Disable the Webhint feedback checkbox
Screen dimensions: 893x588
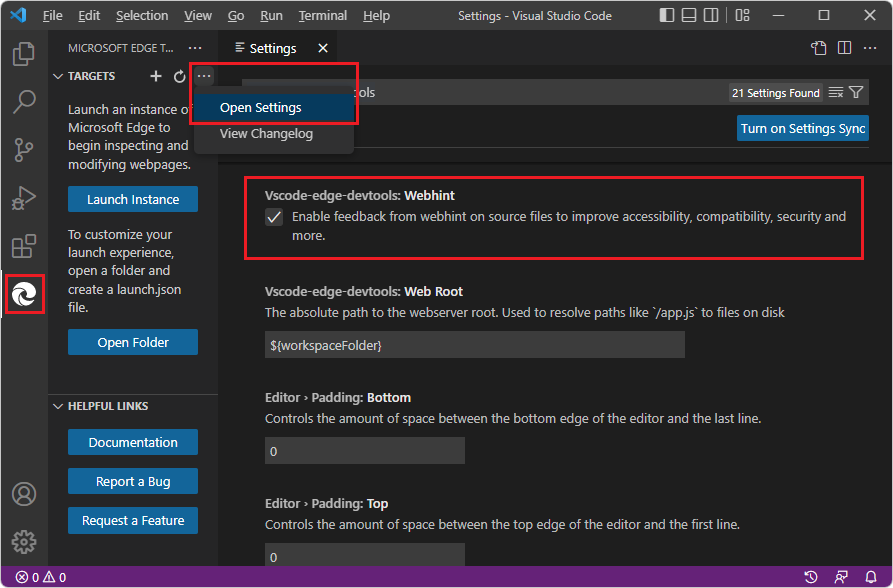pyautogui.click(x=273, y=217)
